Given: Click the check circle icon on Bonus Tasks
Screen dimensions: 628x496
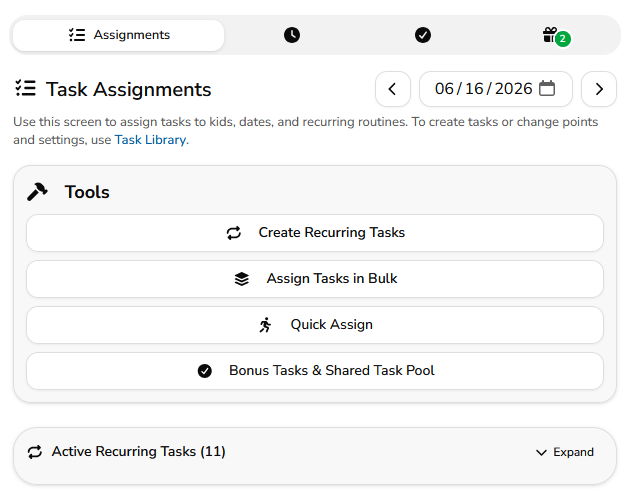Looking at the screenshot, I should (205, 371).
